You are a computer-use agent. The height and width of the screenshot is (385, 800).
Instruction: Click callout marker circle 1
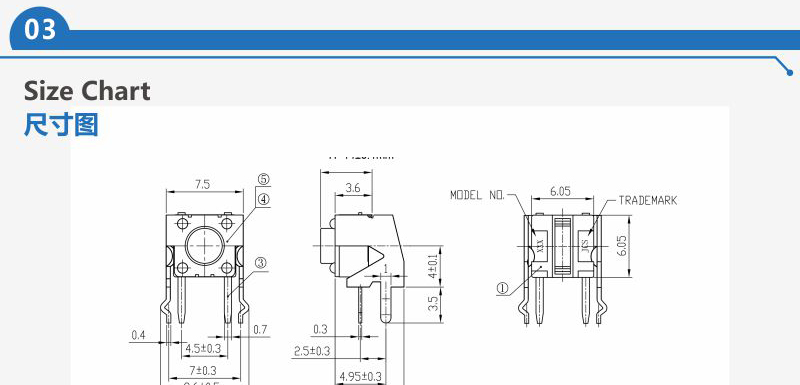click(503, 289)
